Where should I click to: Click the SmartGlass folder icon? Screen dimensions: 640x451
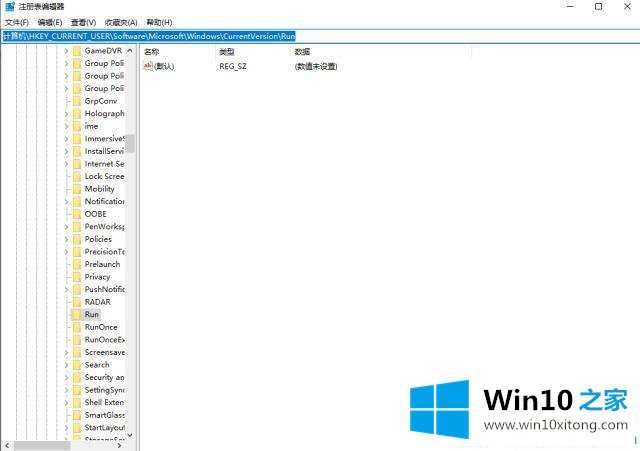point(77,415)
